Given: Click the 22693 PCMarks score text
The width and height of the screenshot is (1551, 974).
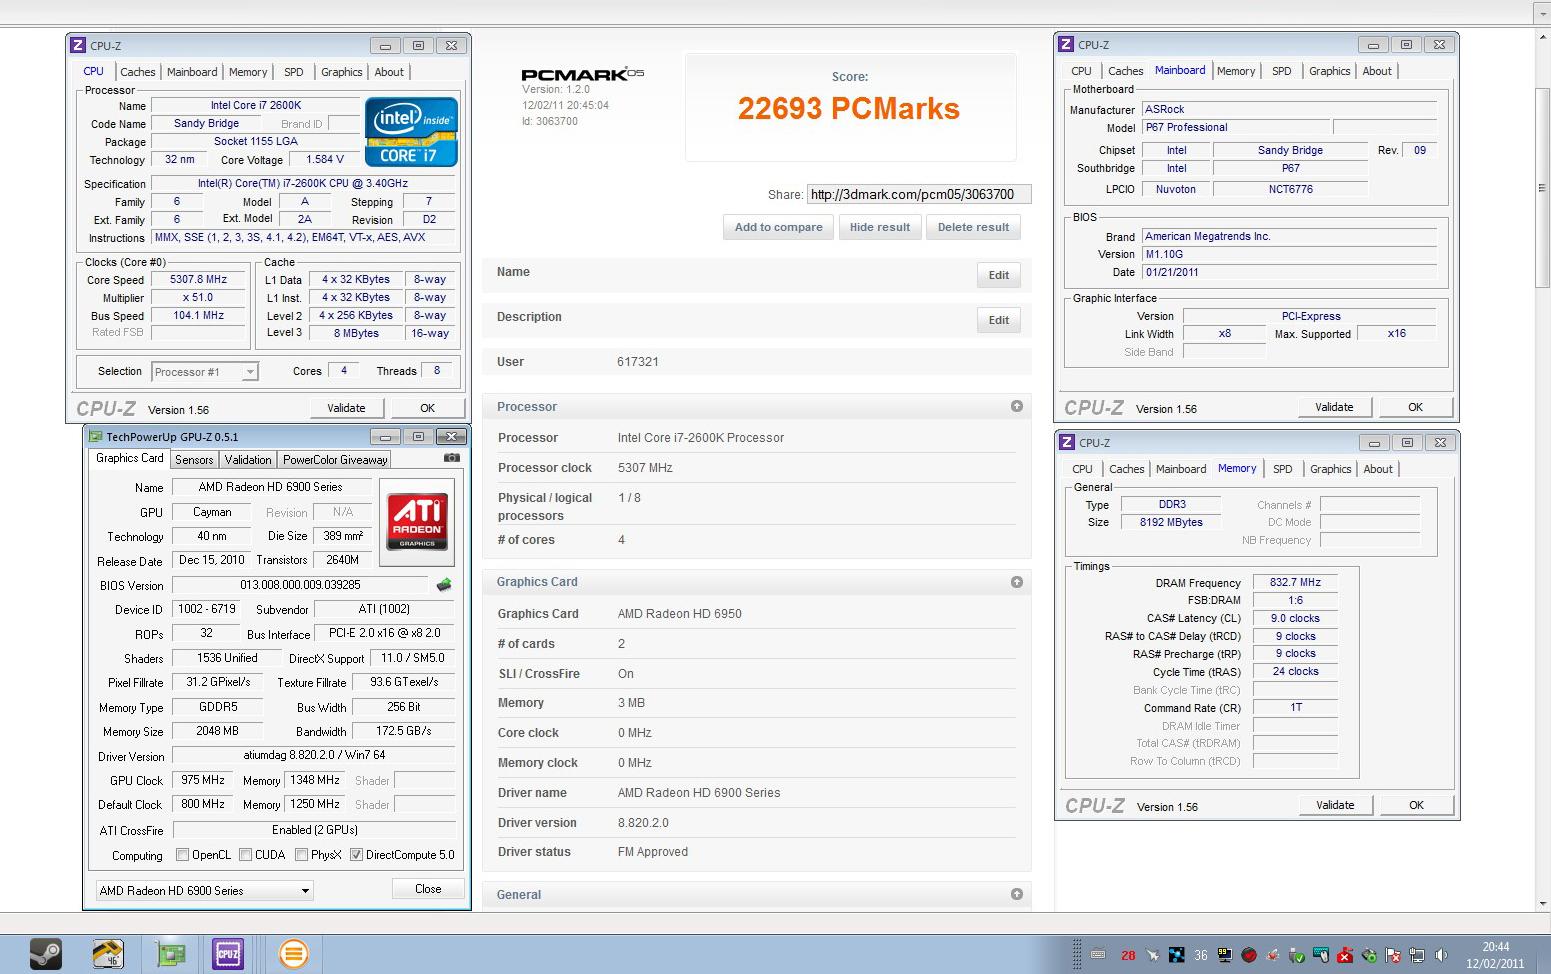Looking at the screenshot, I should [x=848, y=109].
